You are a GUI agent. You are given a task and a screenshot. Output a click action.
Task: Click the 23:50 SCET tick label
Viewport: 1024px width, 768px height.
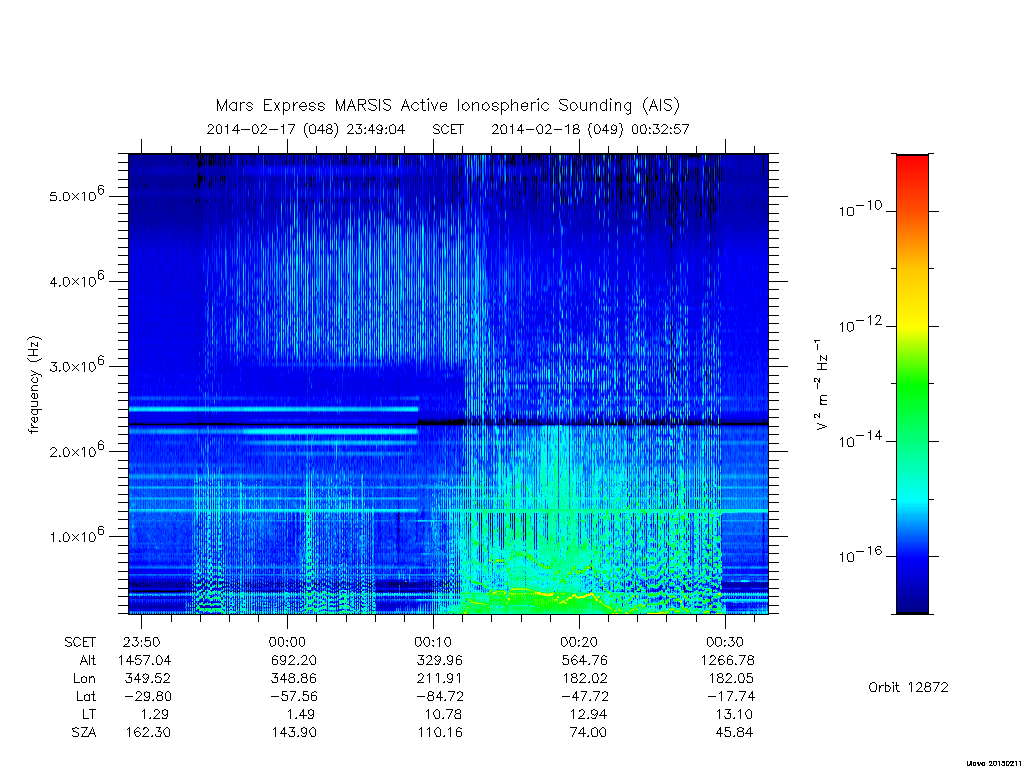(x=141, y=642)
